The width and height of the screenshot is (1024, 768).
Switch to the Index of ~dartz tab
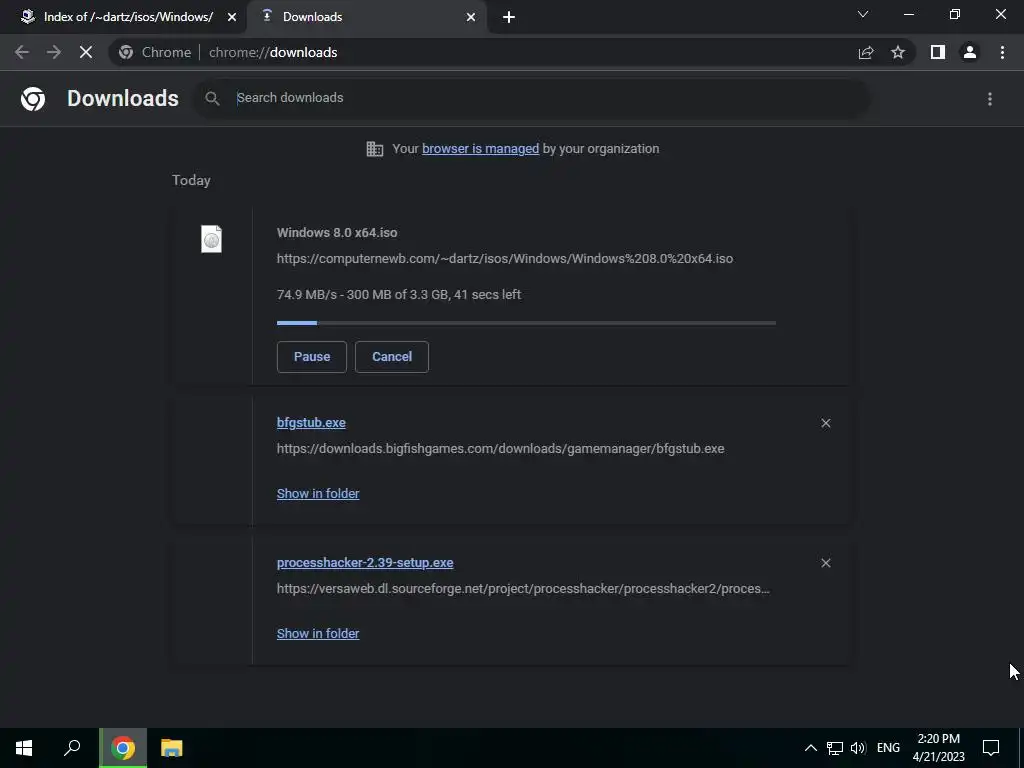click(128, 17)
